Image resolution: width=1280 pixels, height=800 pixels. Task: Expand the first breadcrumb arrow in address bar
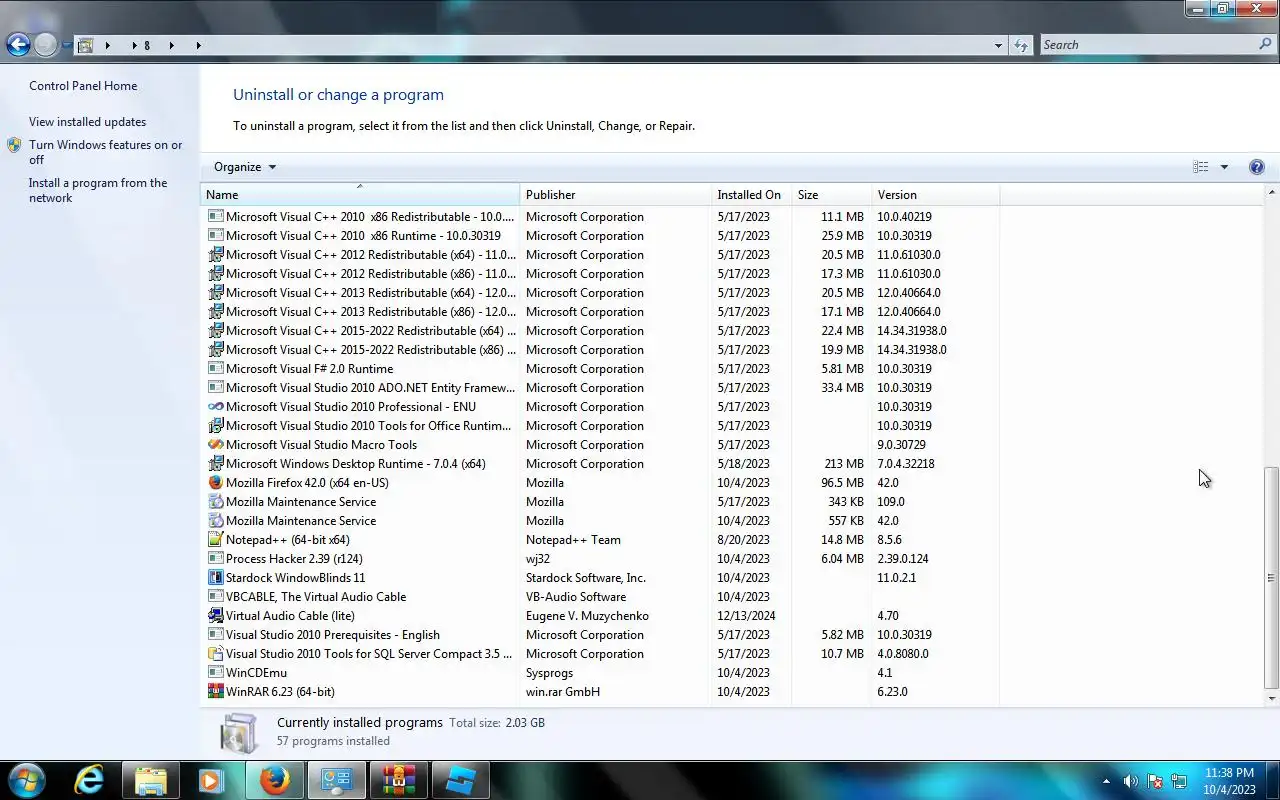coord(107,45)
